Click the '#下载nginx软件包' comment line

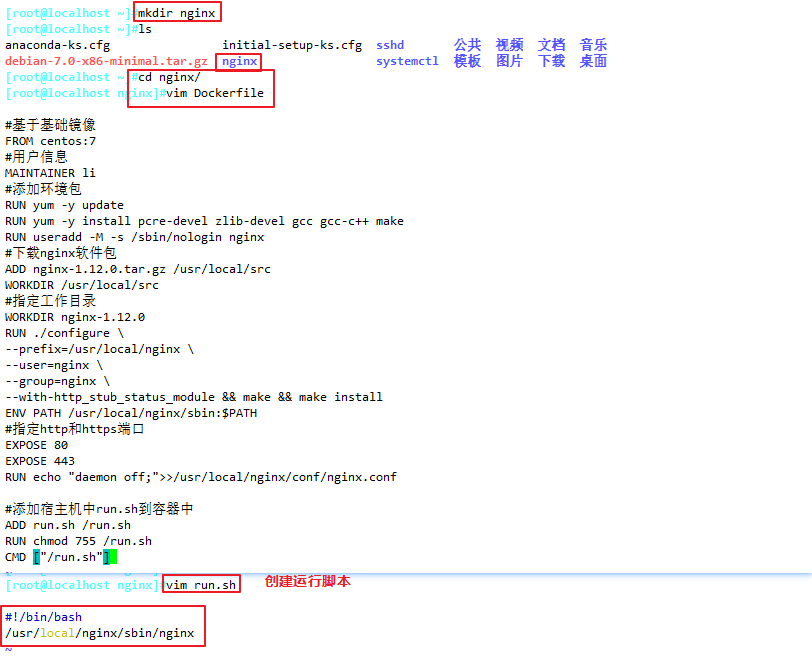(61, 253)
